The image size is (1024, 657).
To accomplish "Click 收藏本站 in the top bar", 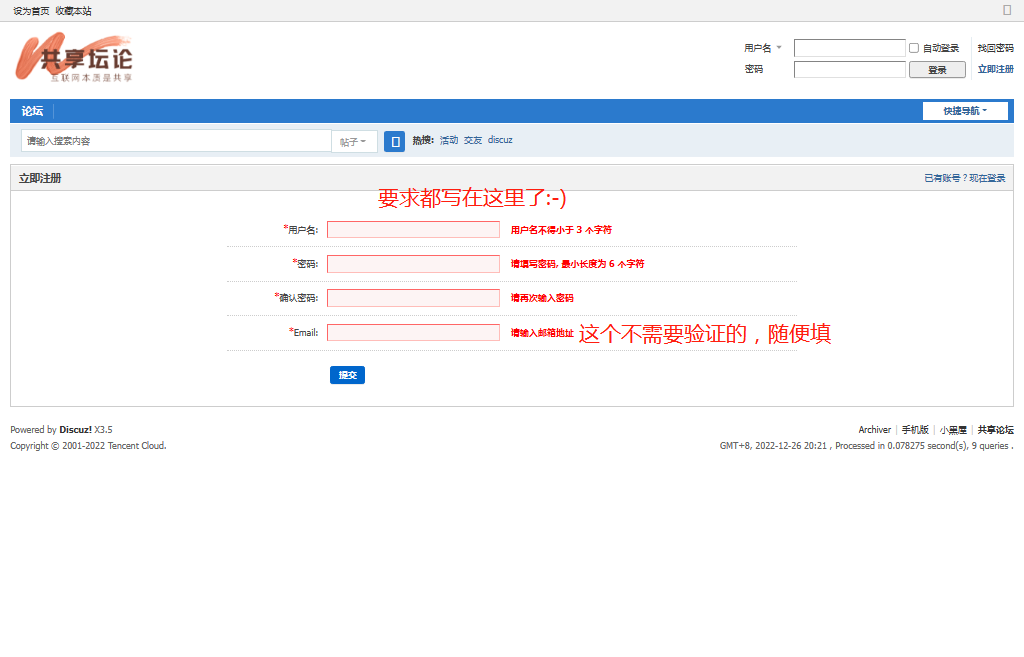I will [x=73, y=11].
